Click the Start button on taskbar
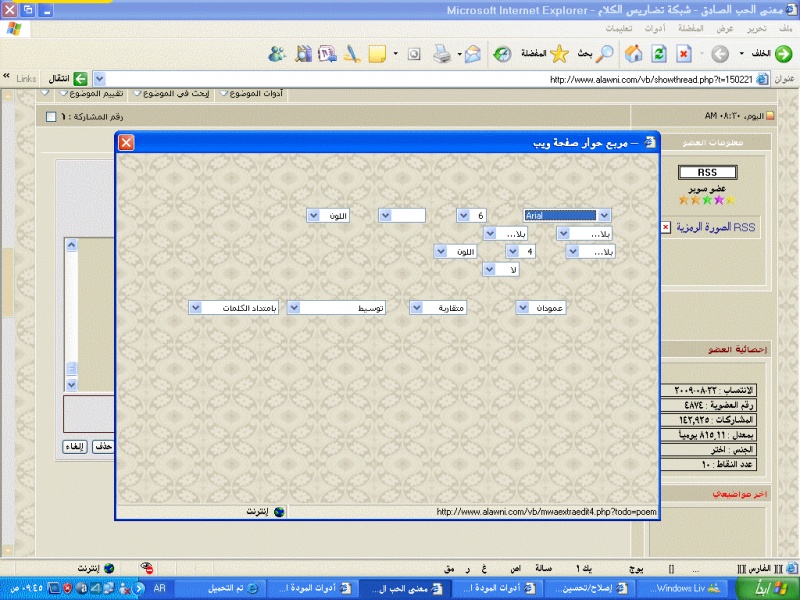The width and height of the screenshot is (800, 600). click(x=770, y=589)
